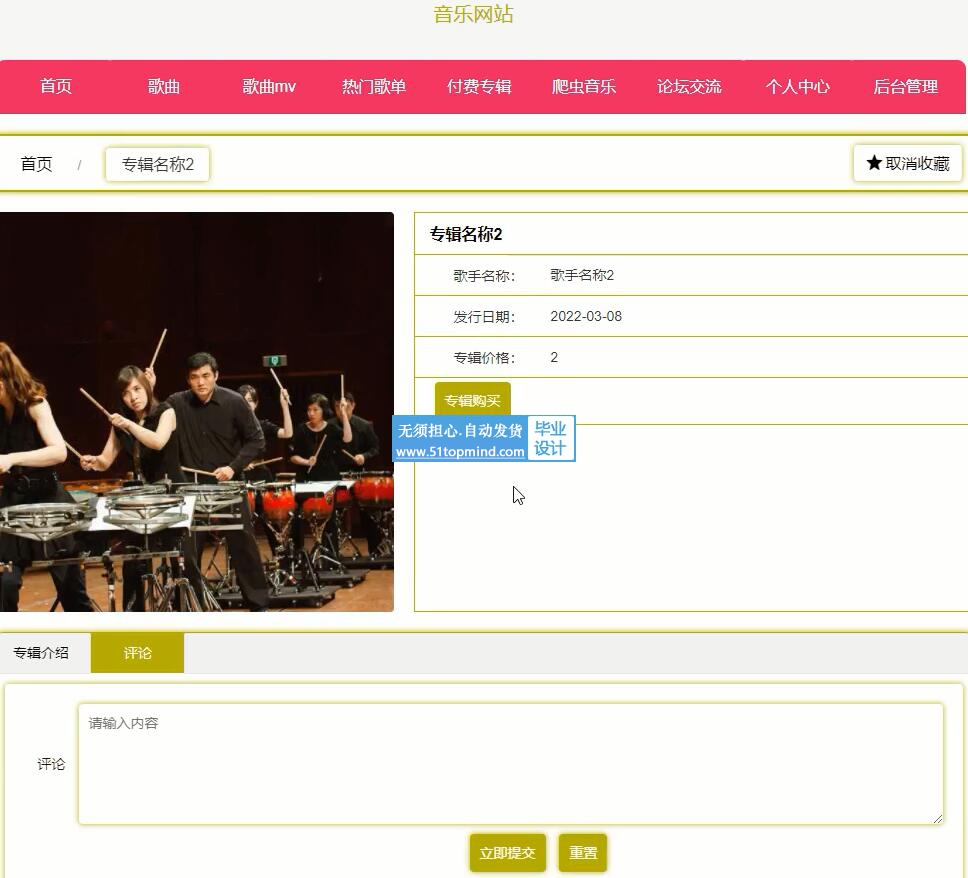Image resolution: width=968 pixels, height=878 pixels.
Task: Click the 发行日期 label
Action: 484,317
